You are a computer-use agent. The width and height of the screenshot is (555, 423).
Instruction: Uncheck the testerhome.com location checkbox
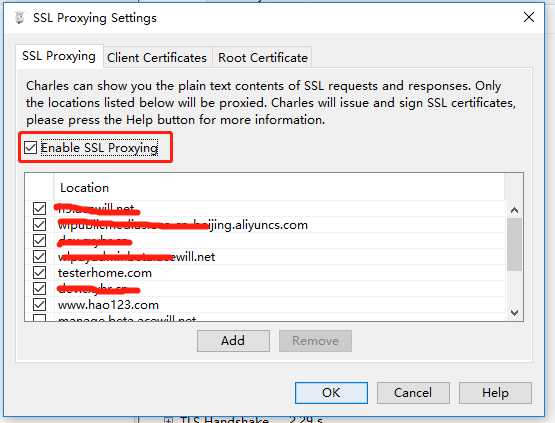tap(39, 273)
